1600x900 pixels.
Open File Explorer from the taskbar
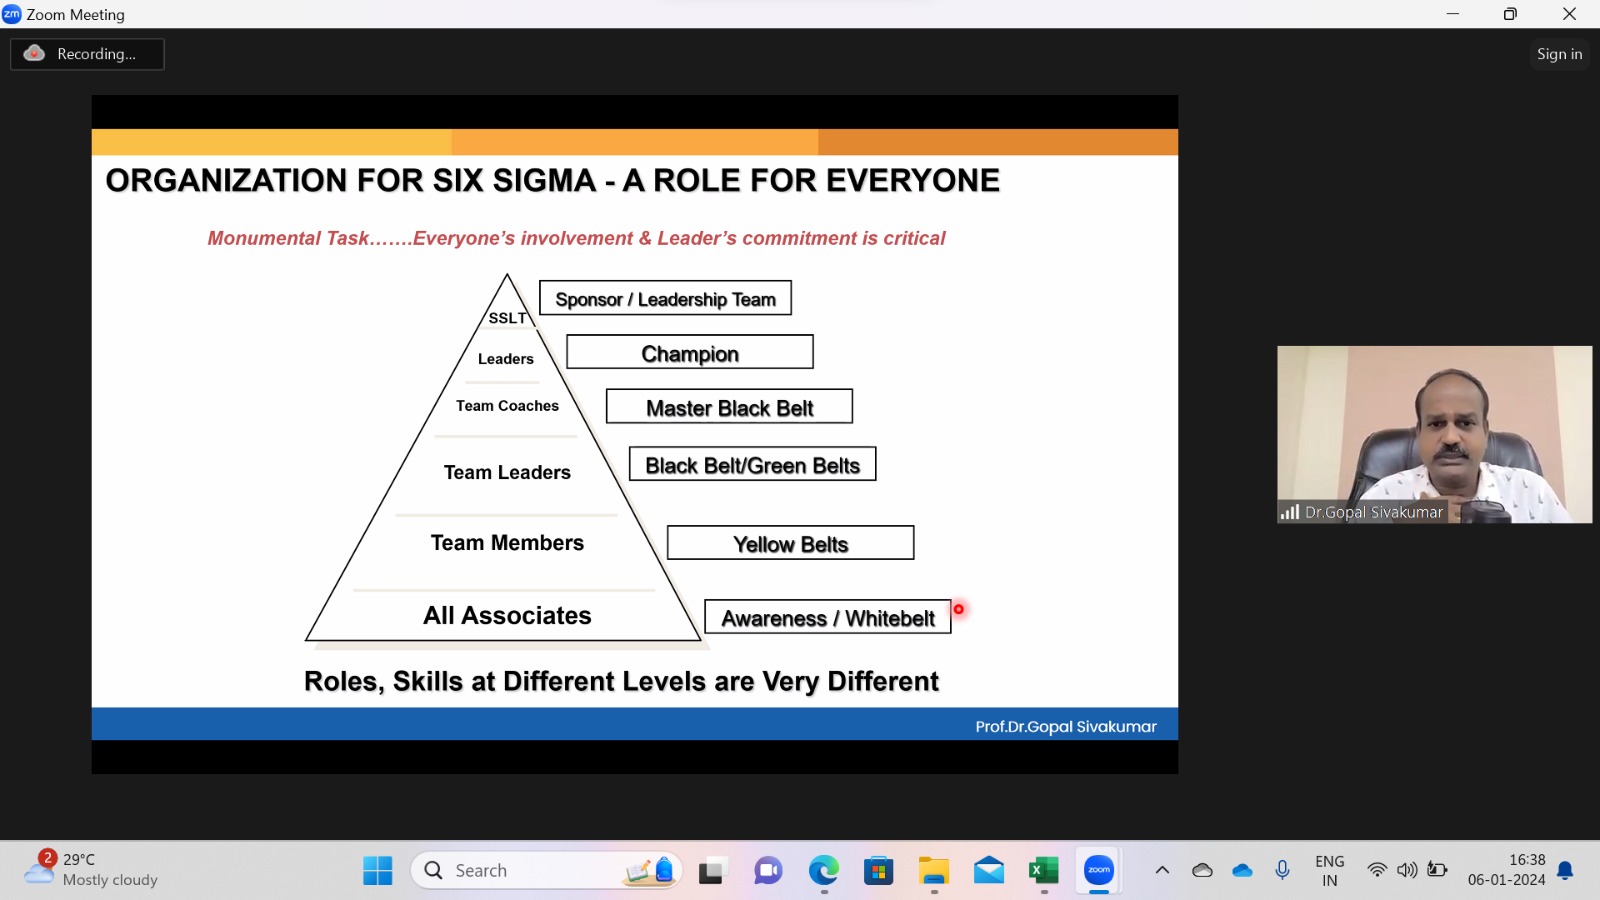[933, 871]
